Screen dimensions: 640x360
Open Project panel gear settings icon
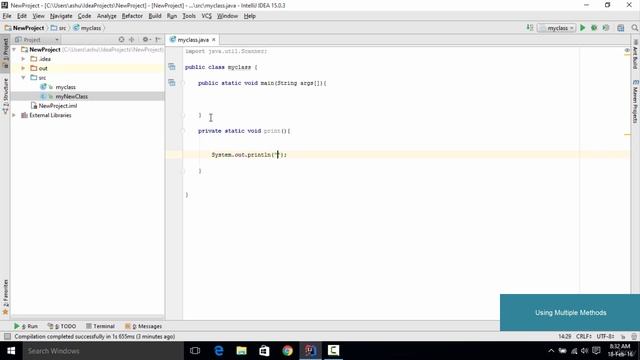(146, 40)
